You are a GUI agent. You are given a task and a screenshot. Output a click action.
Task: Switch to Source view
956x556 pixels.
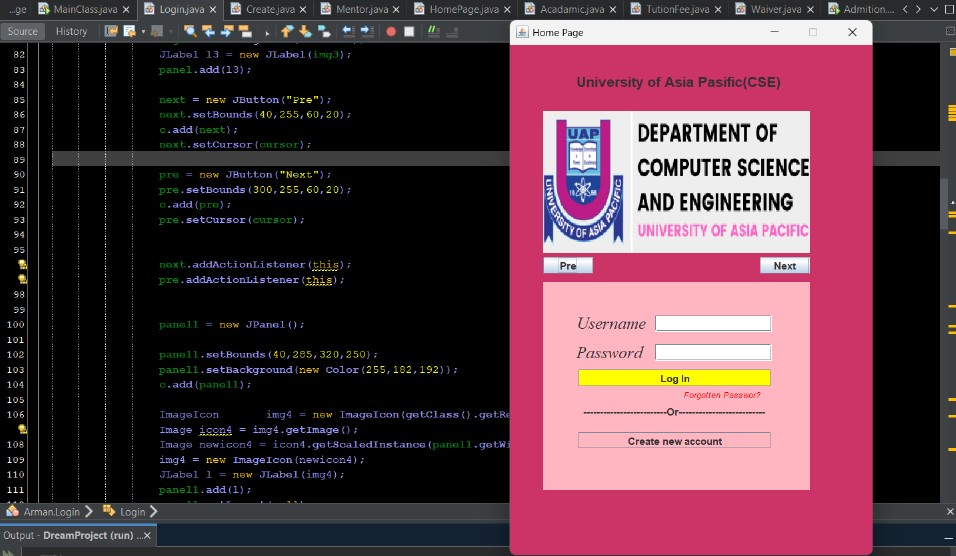[23, 31]
